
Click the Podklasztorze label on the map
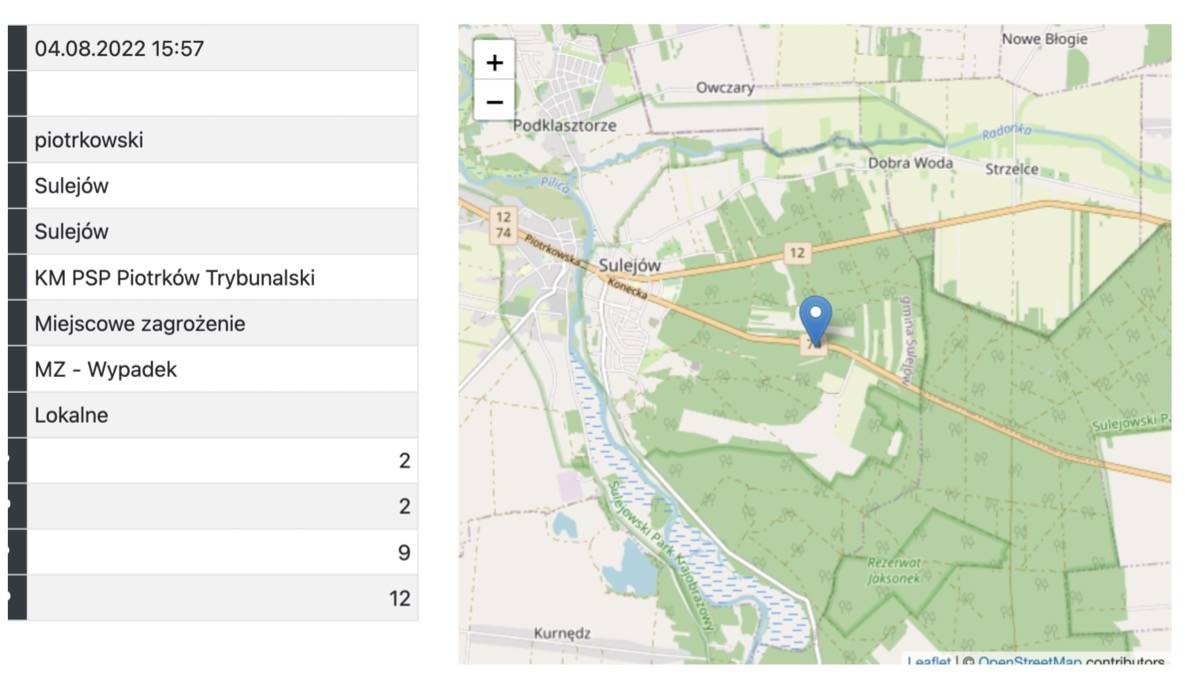click(565, 126)
